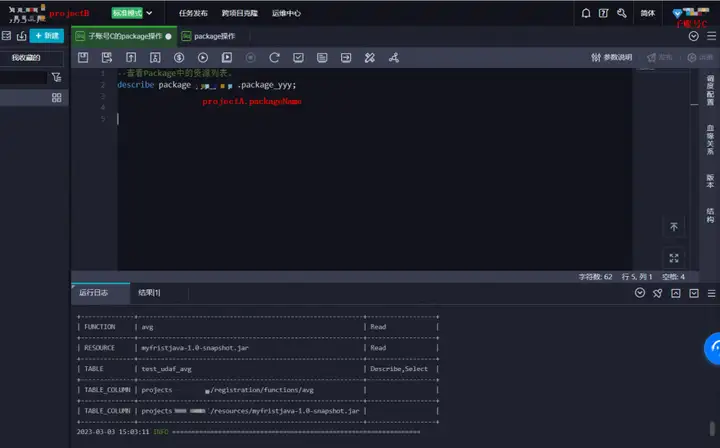Image resolution: width=720 pixels, height=448 pixels.
Task: Switch to the 结果[1] tab
Action: 149,293
